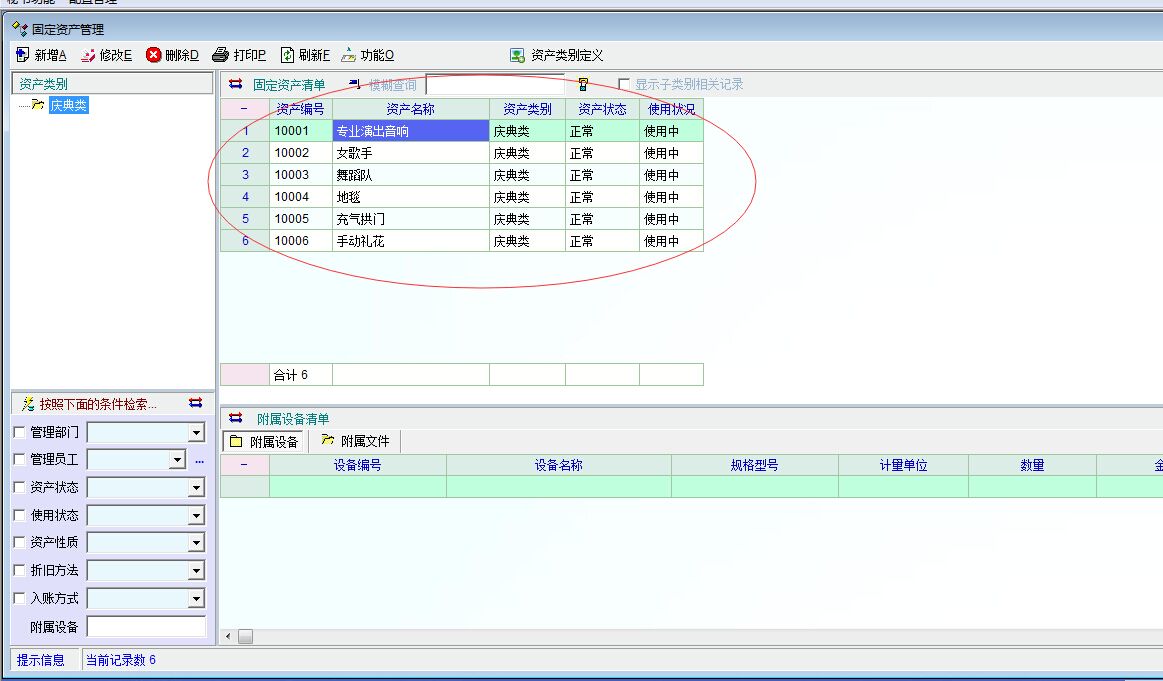This screenshot has width=1163, height=681.
Task: Open the 入账方式 dropdown list
Action: coord(196,599)
